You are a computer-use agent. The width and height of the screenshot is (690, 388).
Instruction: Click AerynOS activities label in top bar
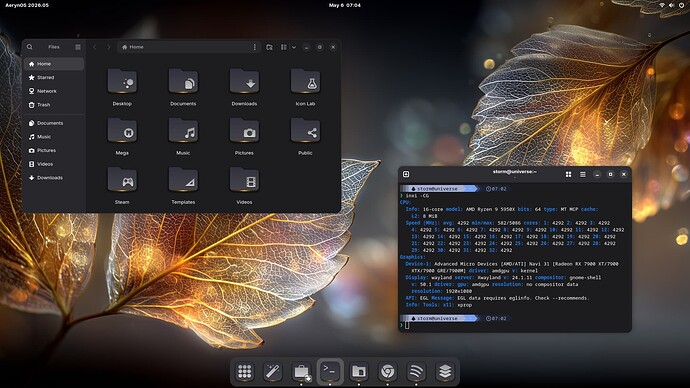(27, 5)
